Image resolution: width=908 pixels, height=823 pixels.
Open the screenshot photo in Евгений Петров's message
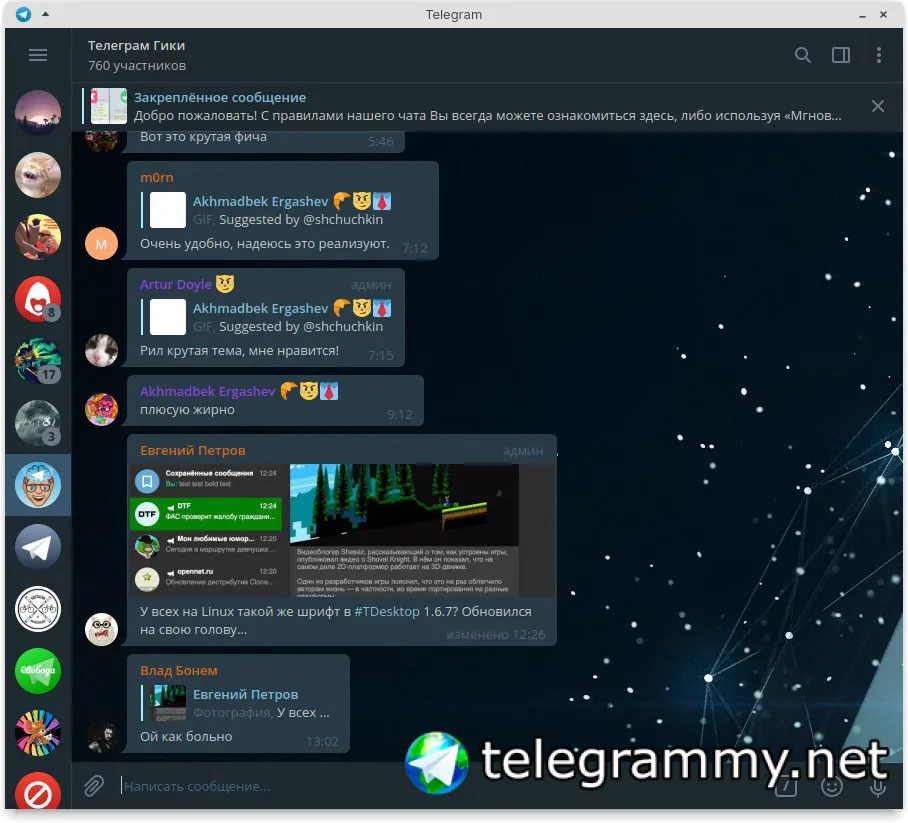[343, 530]
